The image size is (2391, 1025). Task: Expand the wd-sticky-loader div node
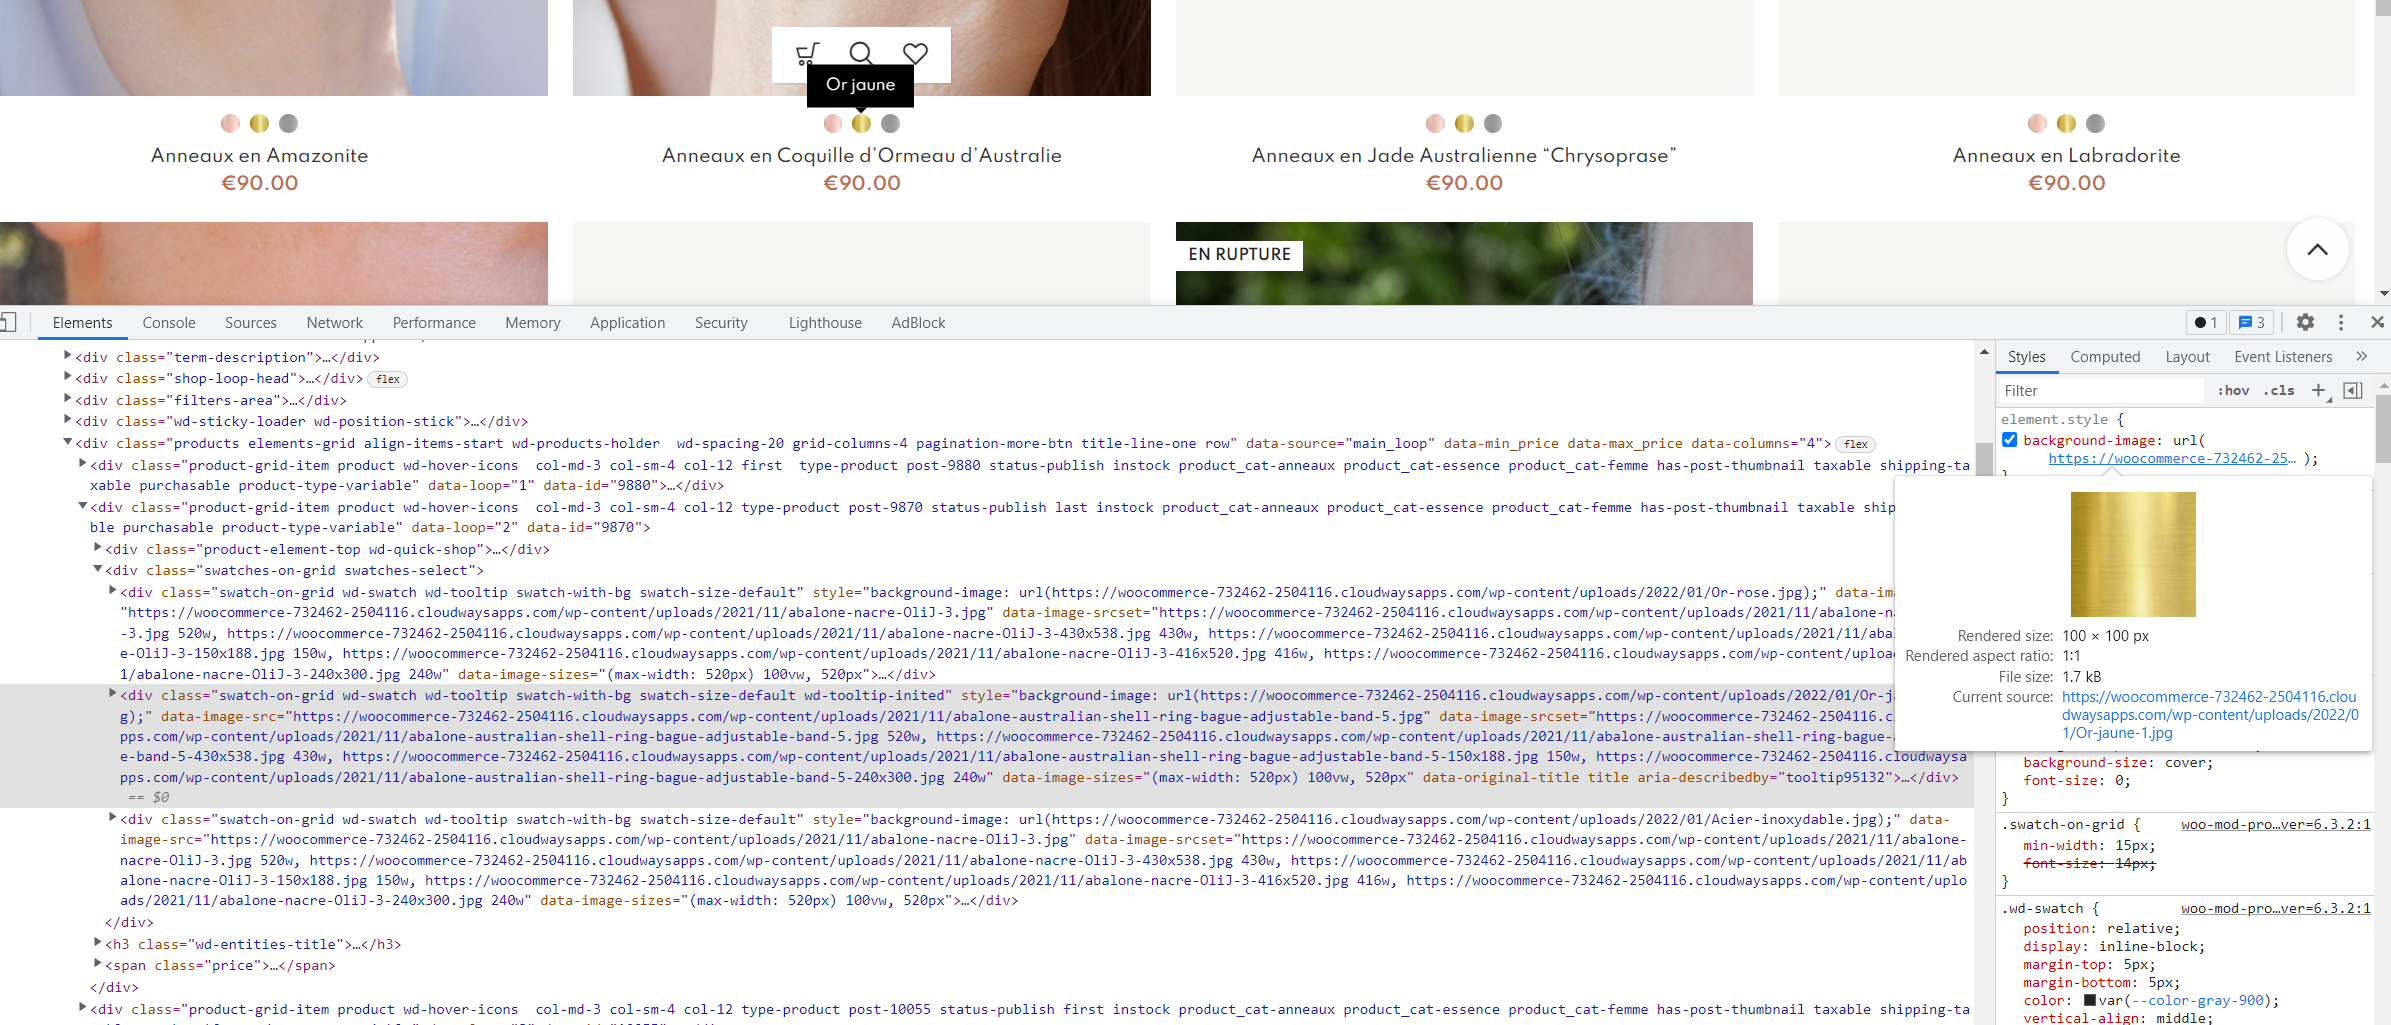(67, 420)
